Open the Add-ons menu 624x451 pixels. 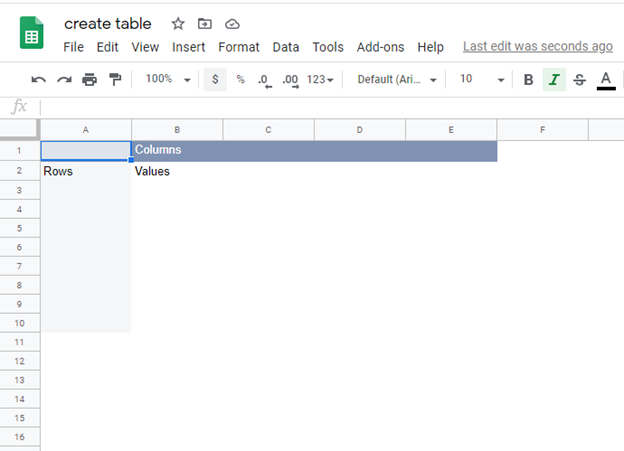pos(380,47)
